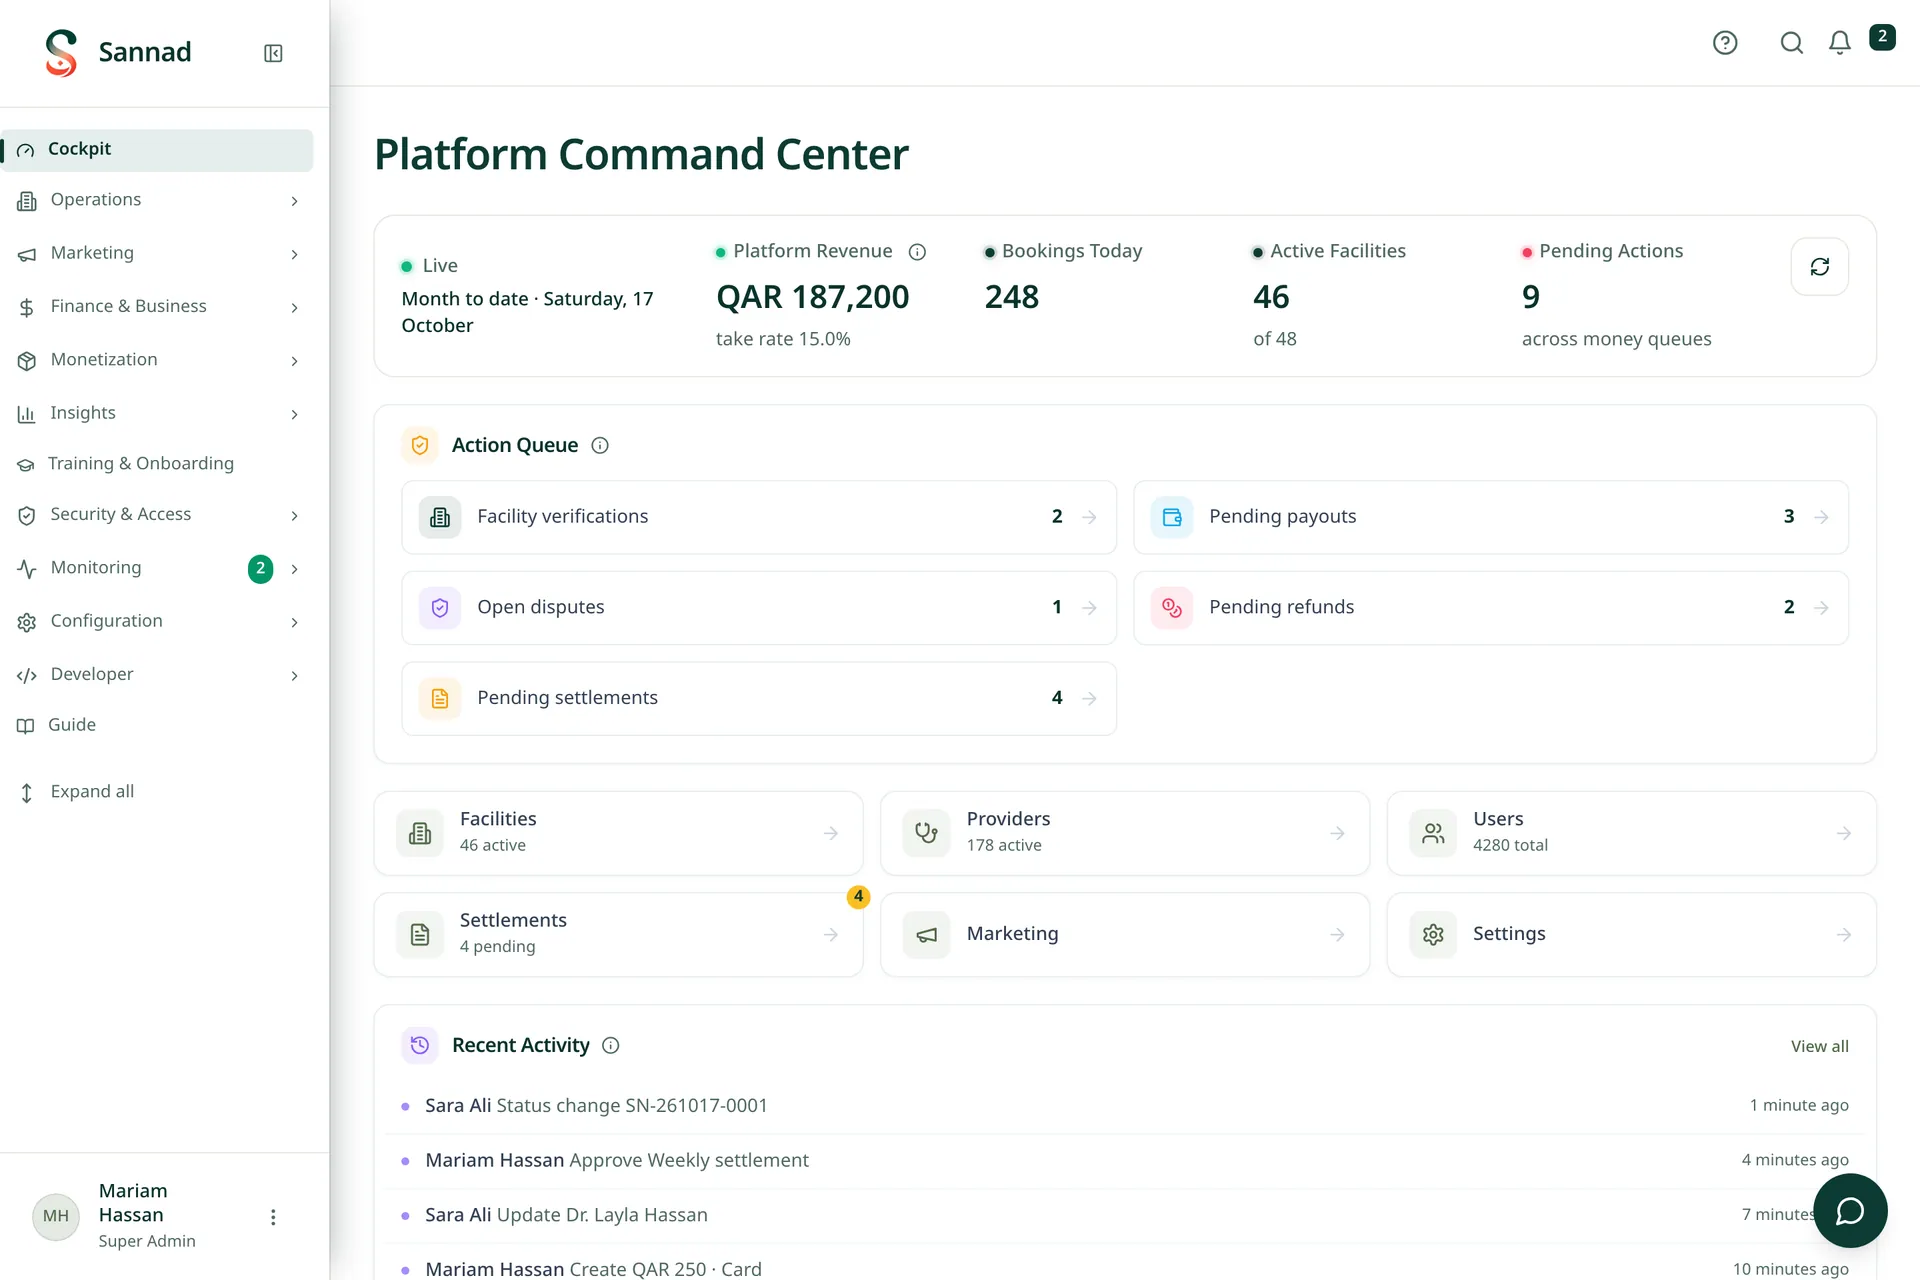Click the Pending settlements document icon
Image resolution: width=1920 pixels, height=1280 pixels.
440,699
